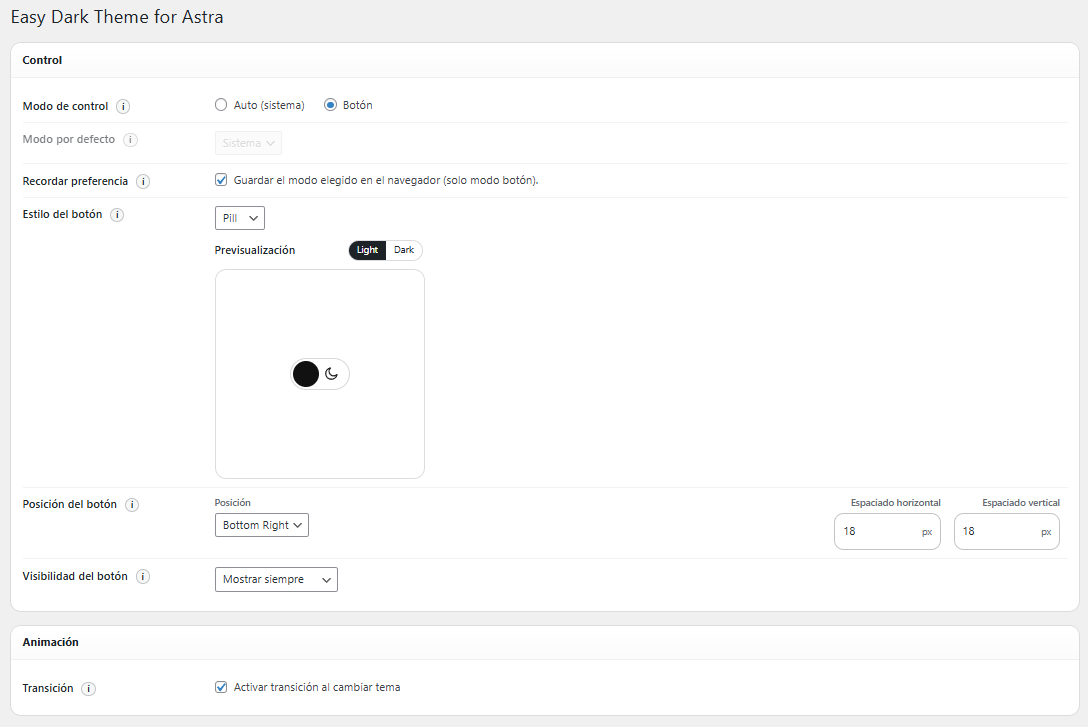Click info icon next to Posición del botón
1088x727 pixels.
(x=132, y=505)
